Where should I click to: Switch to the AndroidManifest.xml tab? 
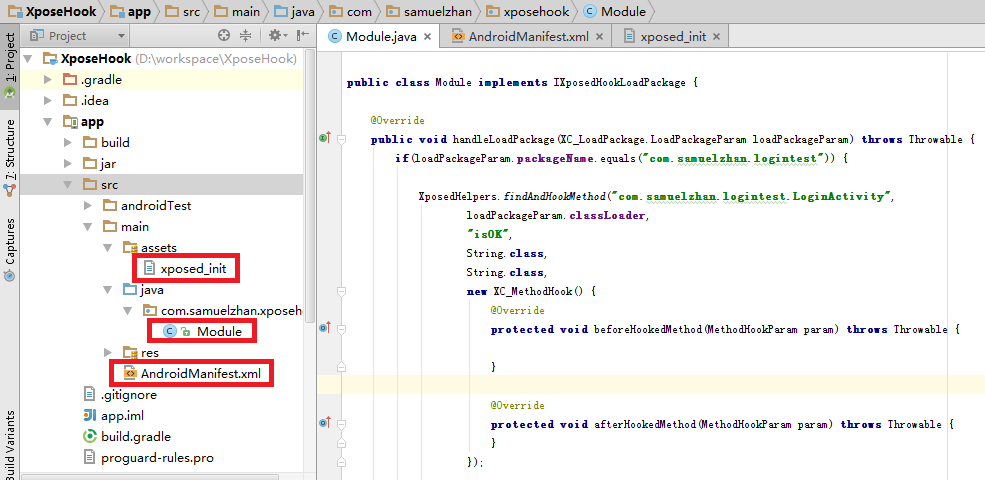[526, 37]
